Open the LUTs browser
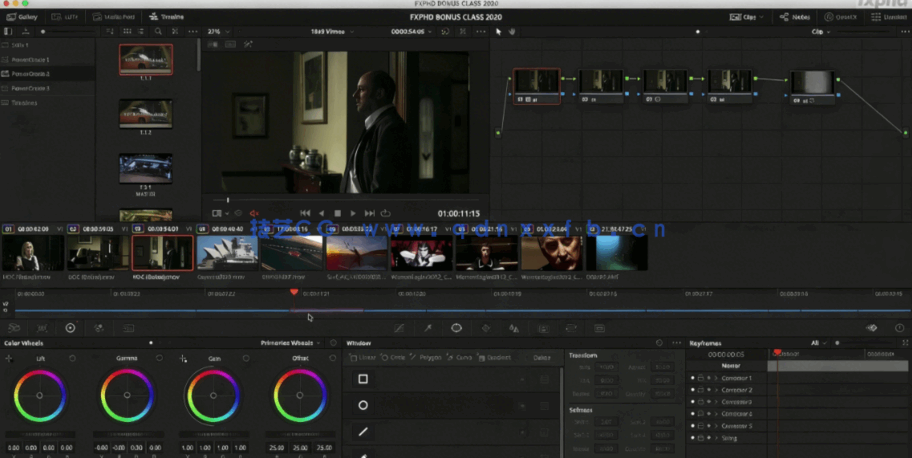Screen dimensions: 912x458 click(65, 17)
